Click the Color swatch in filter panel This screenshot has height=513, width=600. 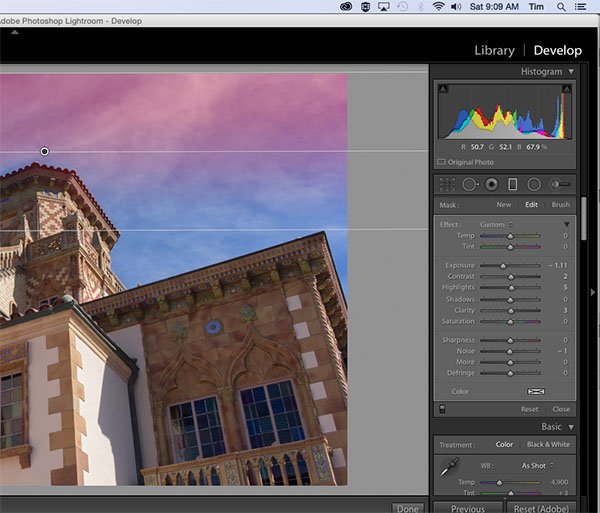pos(536,391)
